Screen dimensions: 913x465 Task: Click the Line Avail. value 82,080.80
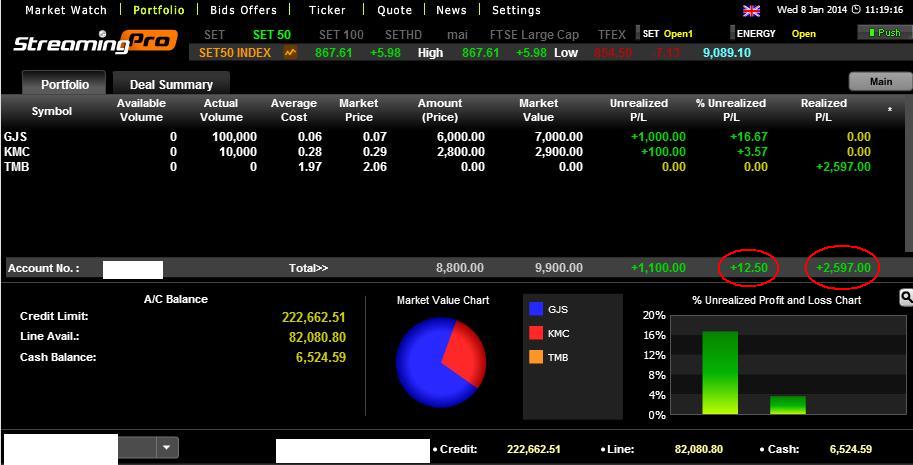pyautogui.click(x=317, y=338)
